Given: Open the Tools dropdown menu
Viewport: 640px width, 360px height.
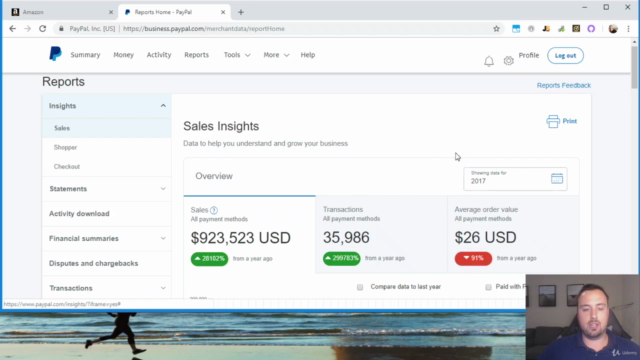Looking at the screenshot, I should [237, 55].
